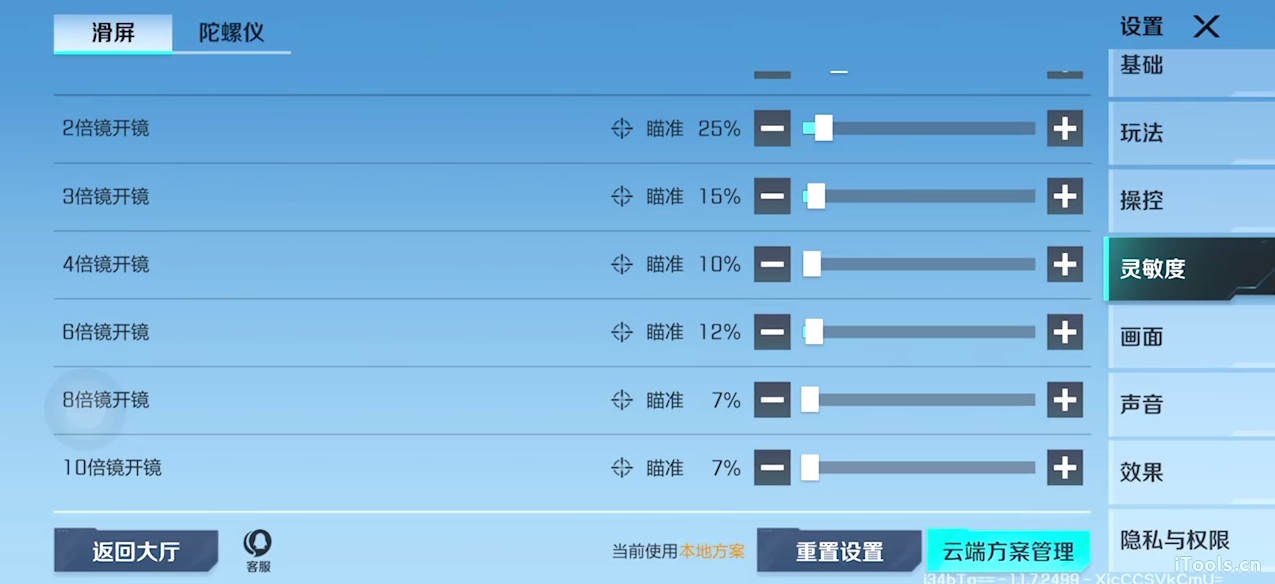Click the 本地方案 link
1275x584 pixels.
[712, 551]
